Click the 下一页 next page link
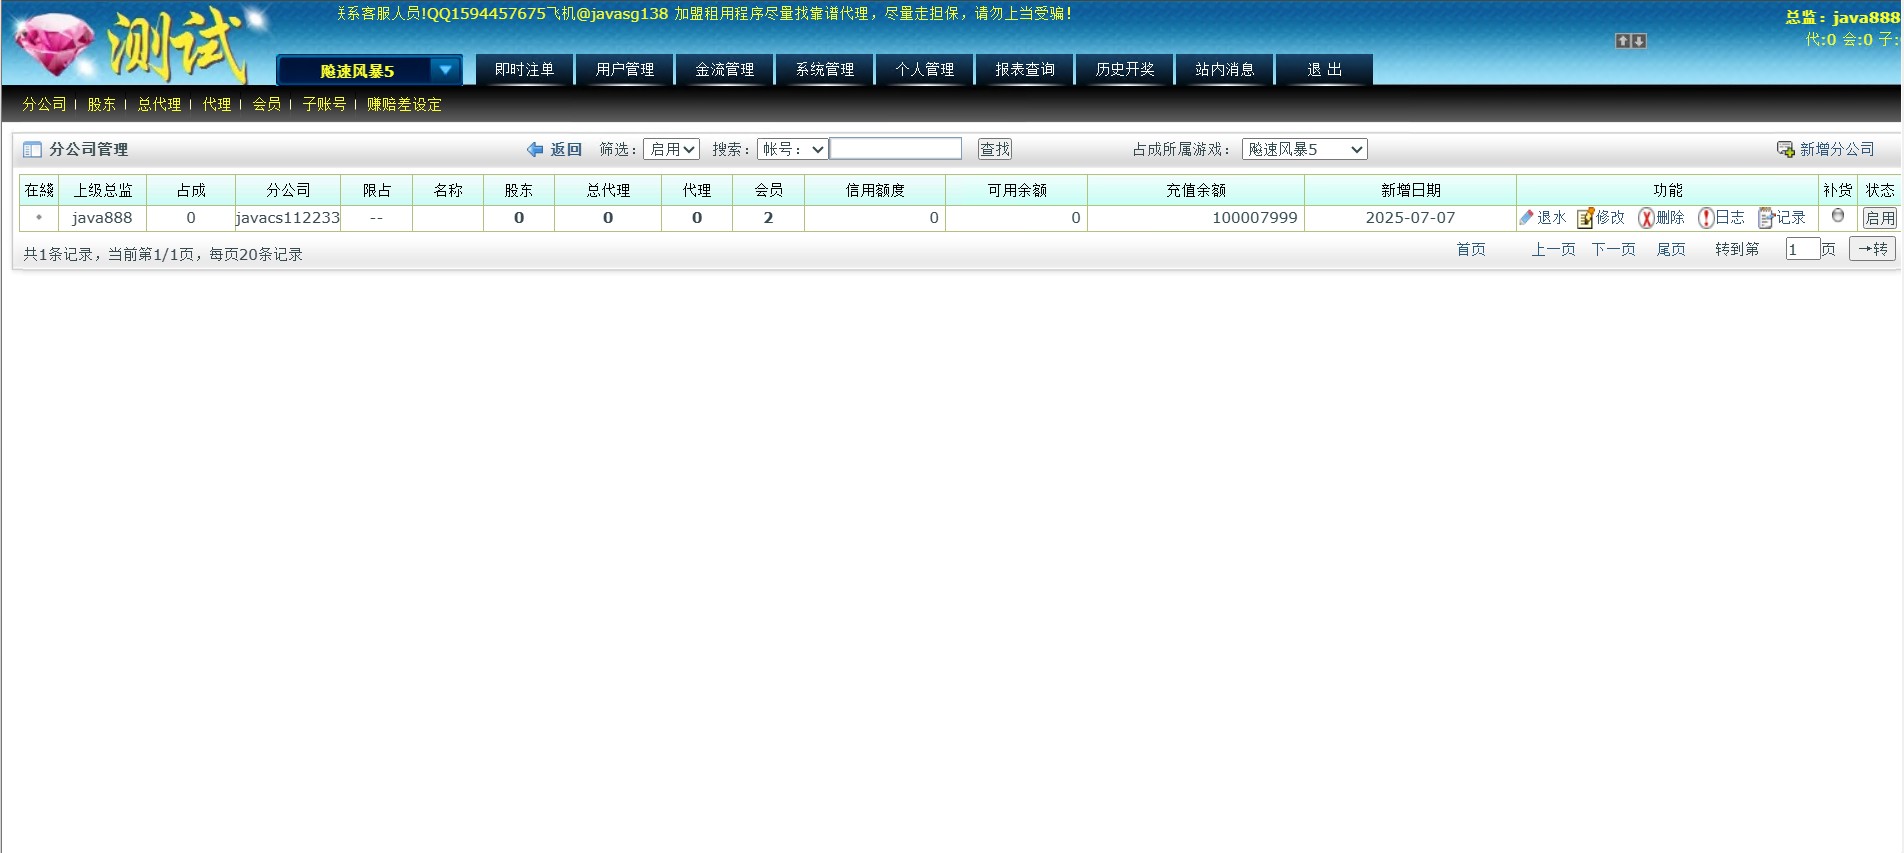 (1613, 249)
